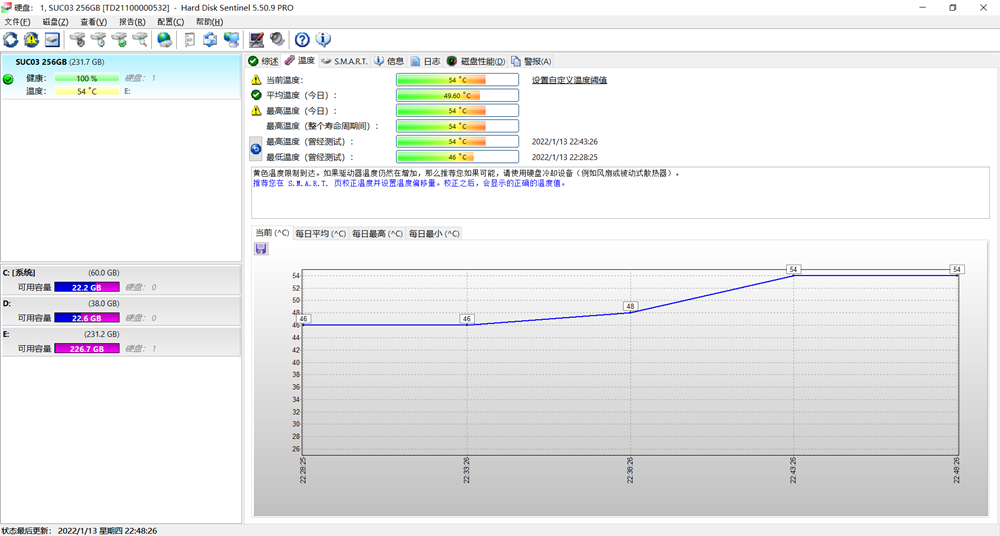Open the 磁盘(Z) menu
Image resolution: width=1000 pixels, height=536 pixels.
55,22
